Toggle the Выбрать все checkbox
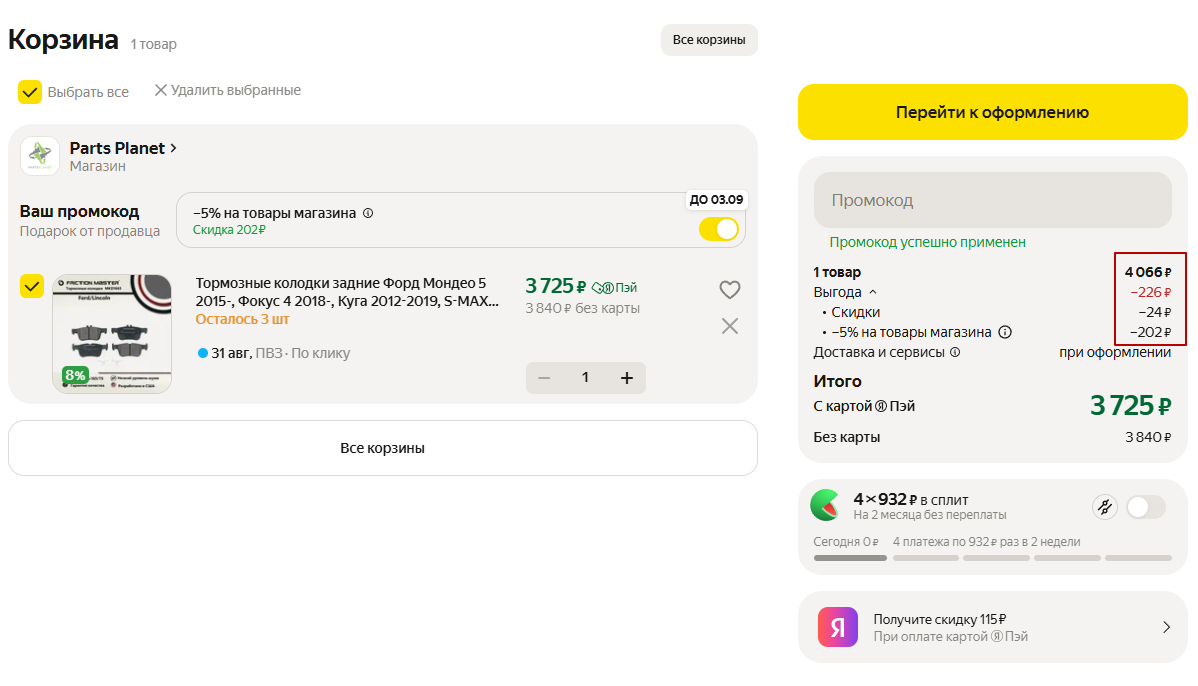The height and width of the screenshot is (686, 1198). 30,92
